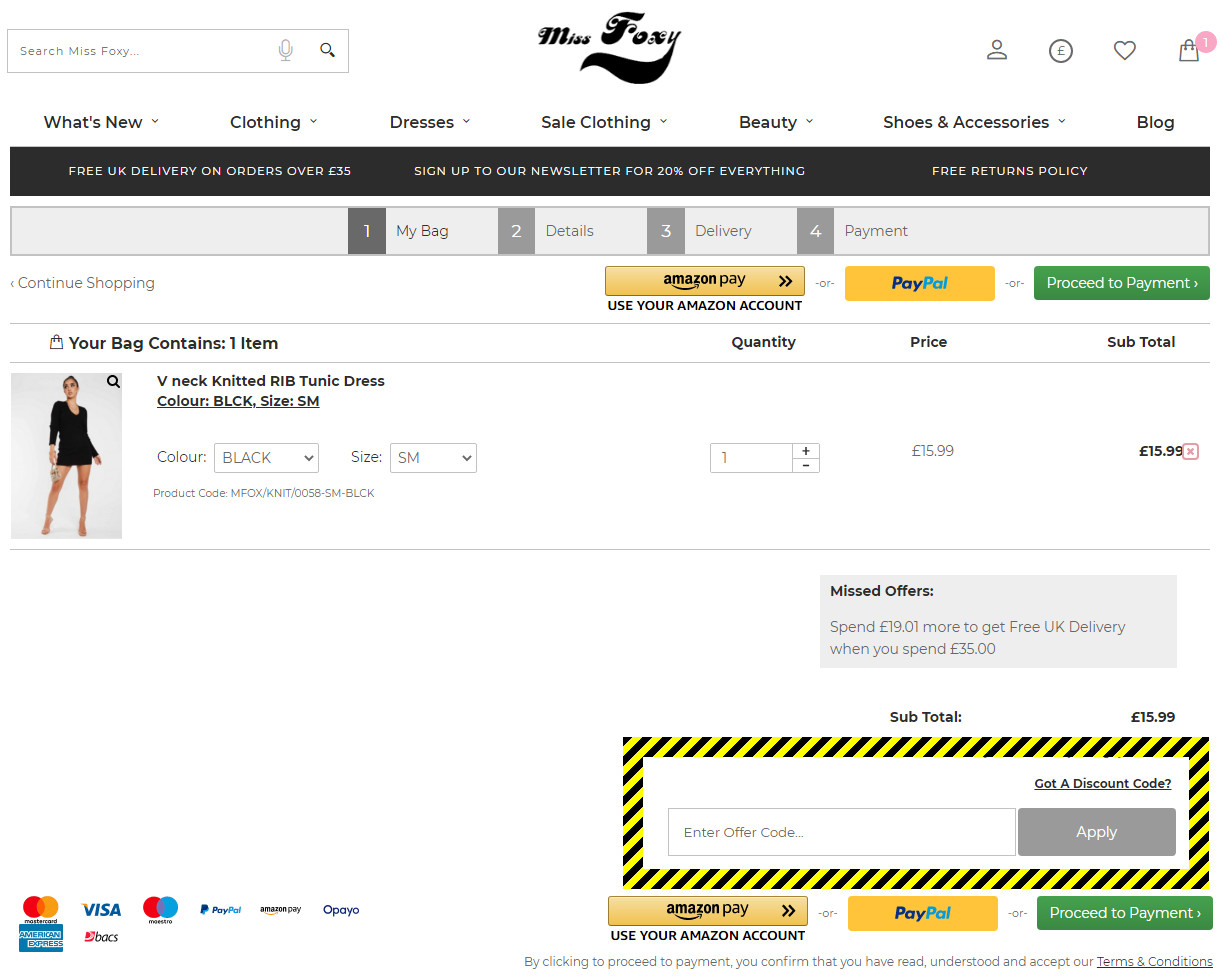The width and height of the screenshot is (1220, 980).
Task: Click the Apply offer code button
Action: (1097, 832)
